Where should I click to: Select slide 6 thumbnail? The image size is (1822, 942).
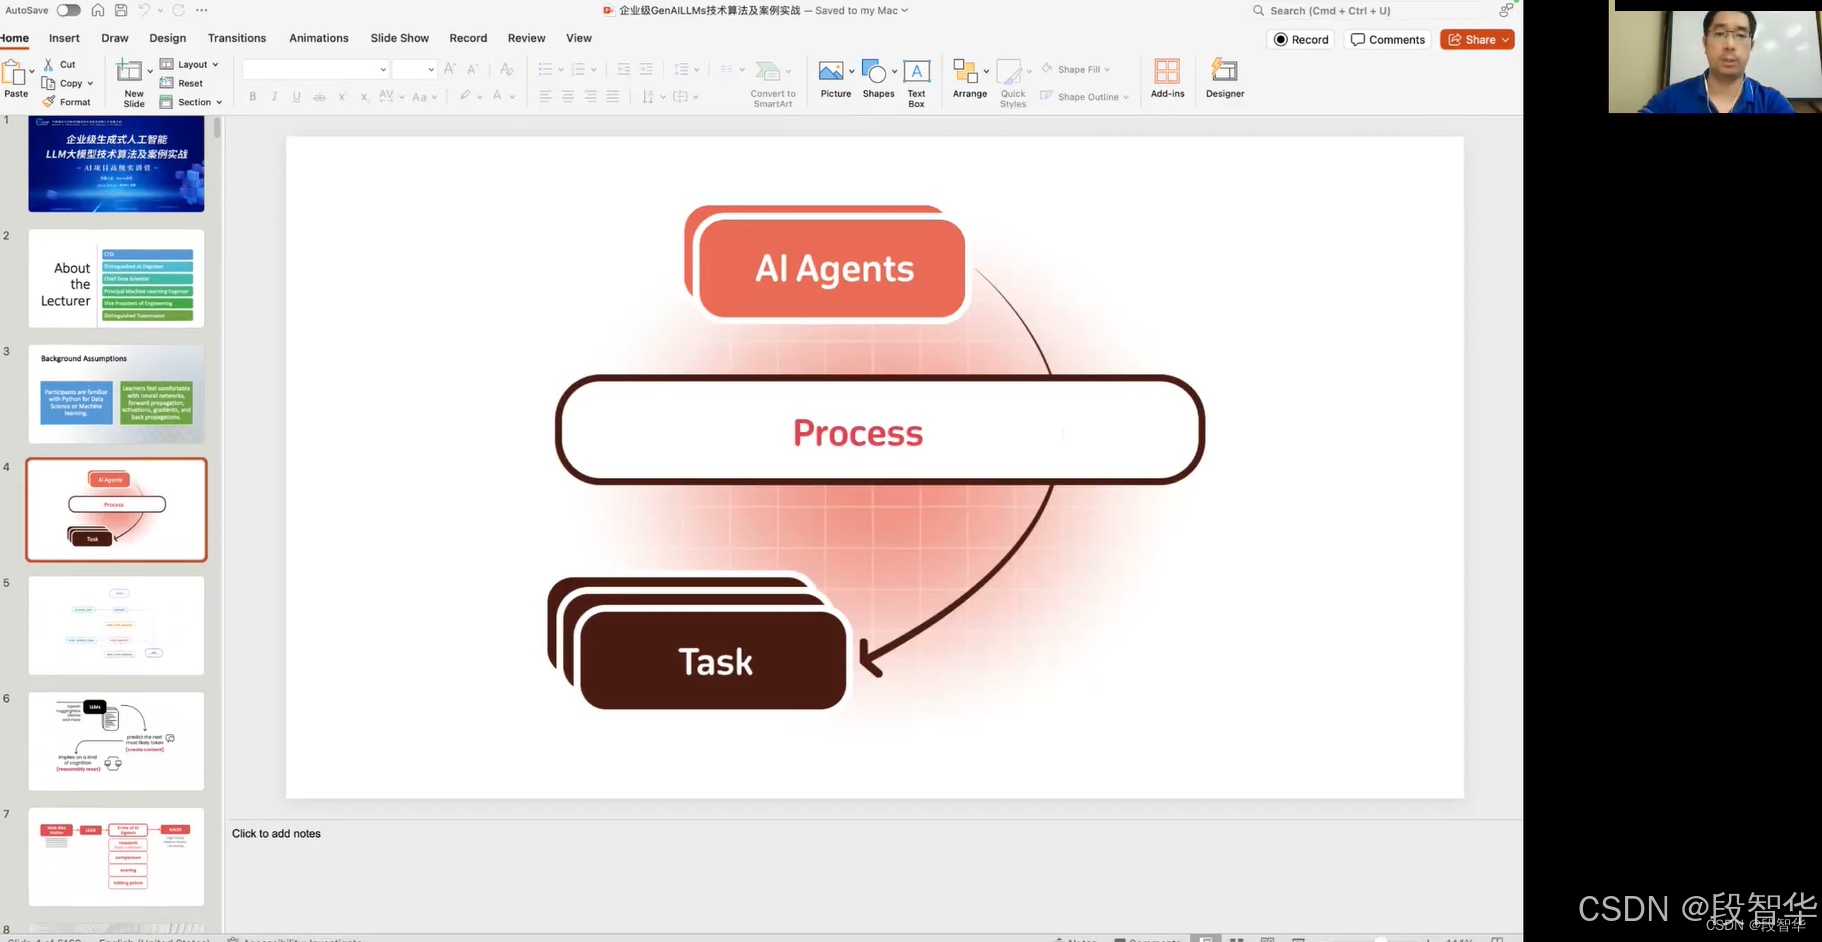(x=116, y=741)
